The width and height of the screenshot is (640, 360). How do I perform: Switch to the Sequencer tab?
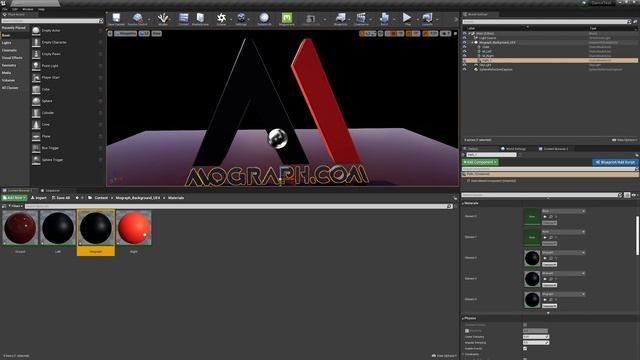pyautogui.click(x=50, y=191)
